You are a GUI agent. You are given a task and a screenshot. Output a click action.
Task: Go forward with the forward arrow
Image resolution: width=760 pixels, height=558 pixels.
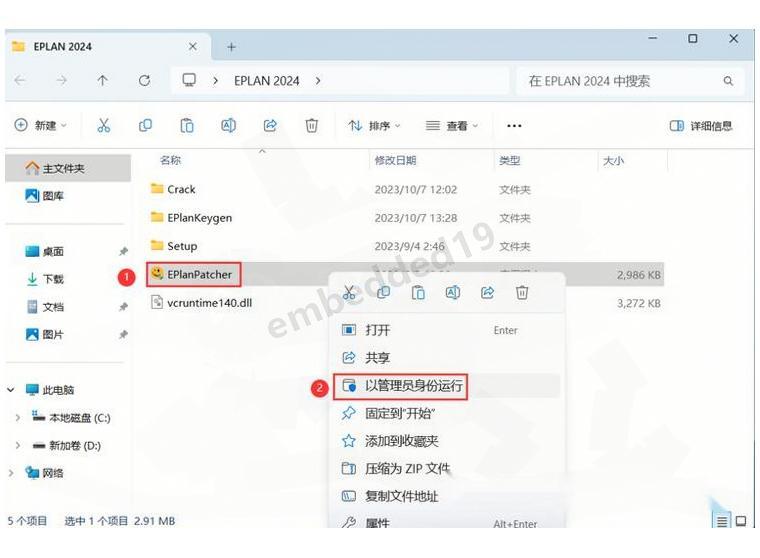point(62,80)
